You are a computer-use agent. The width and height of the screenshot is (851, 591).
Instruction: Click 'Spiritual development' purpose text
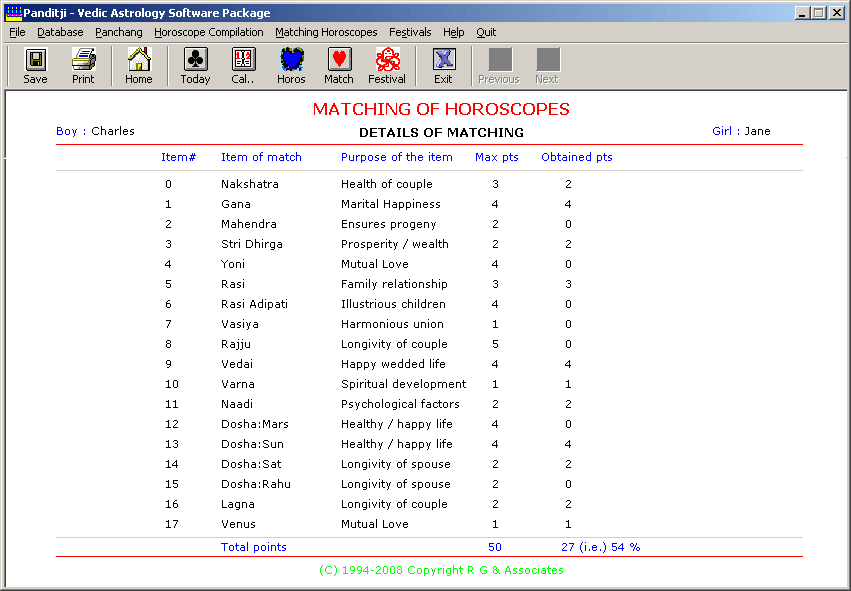click(404, 384)
